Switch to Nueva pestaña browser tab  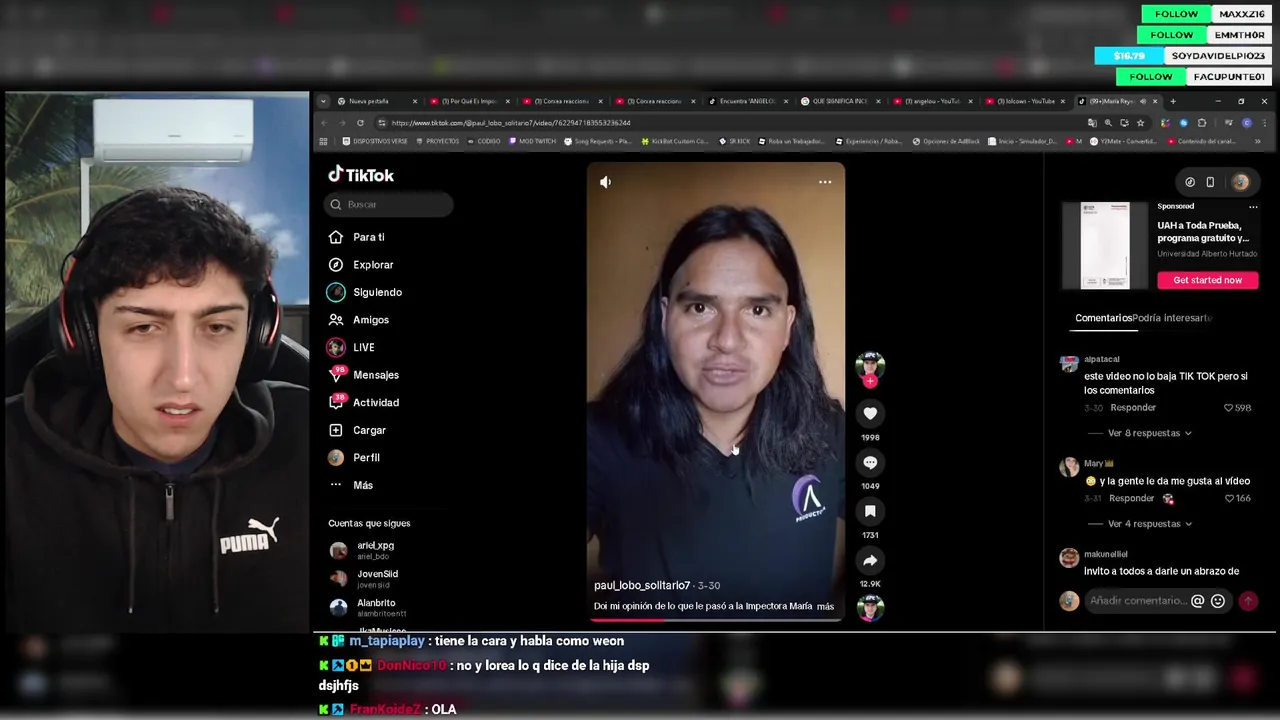click(376, 101)
